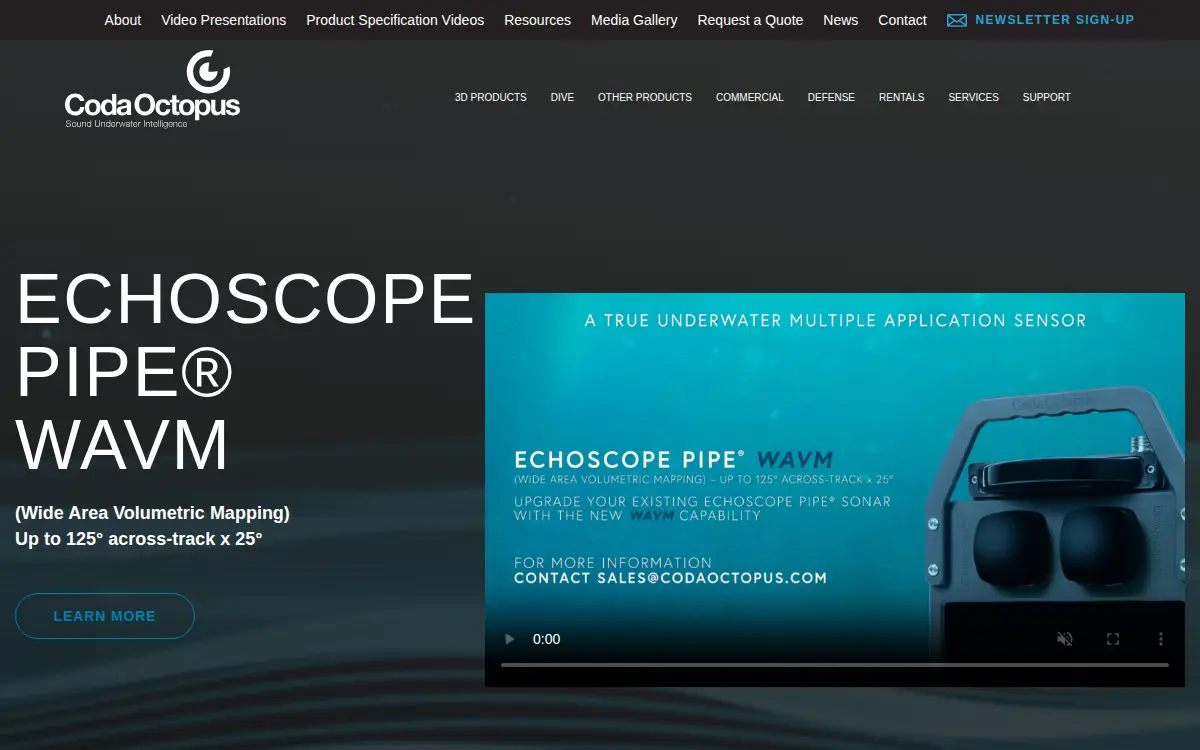Click Request a Quote
Image resolution: width=1200 pixels, height=750 pixels.
click(x=750, y=20)
